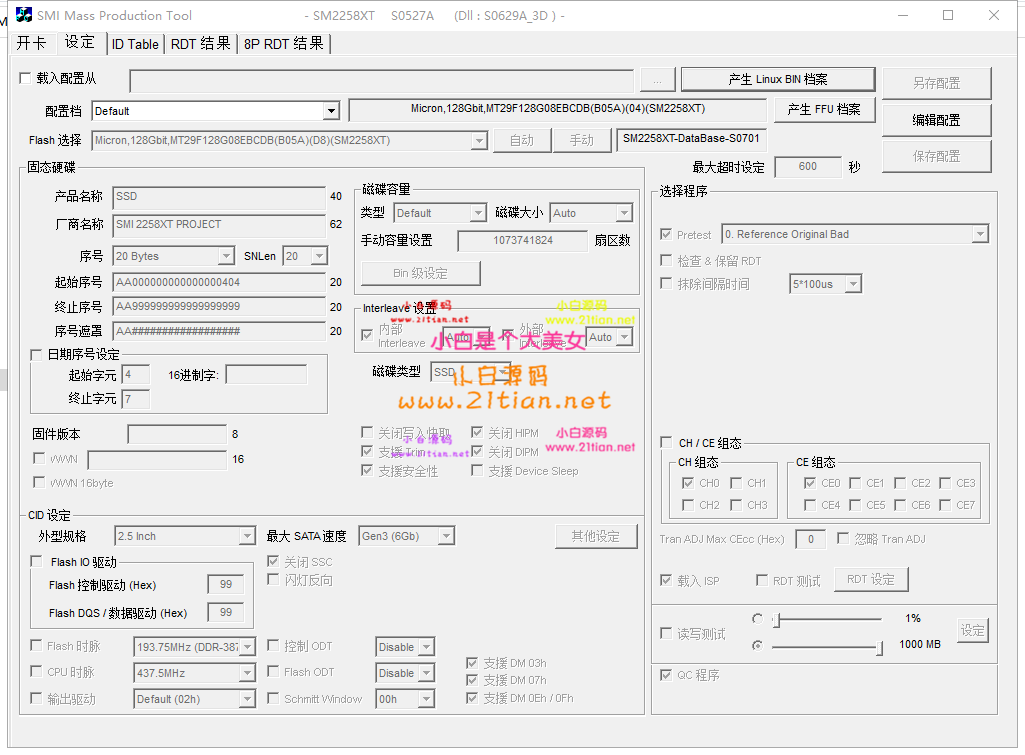Click the 产品名称 SSD field

(218, 196)
